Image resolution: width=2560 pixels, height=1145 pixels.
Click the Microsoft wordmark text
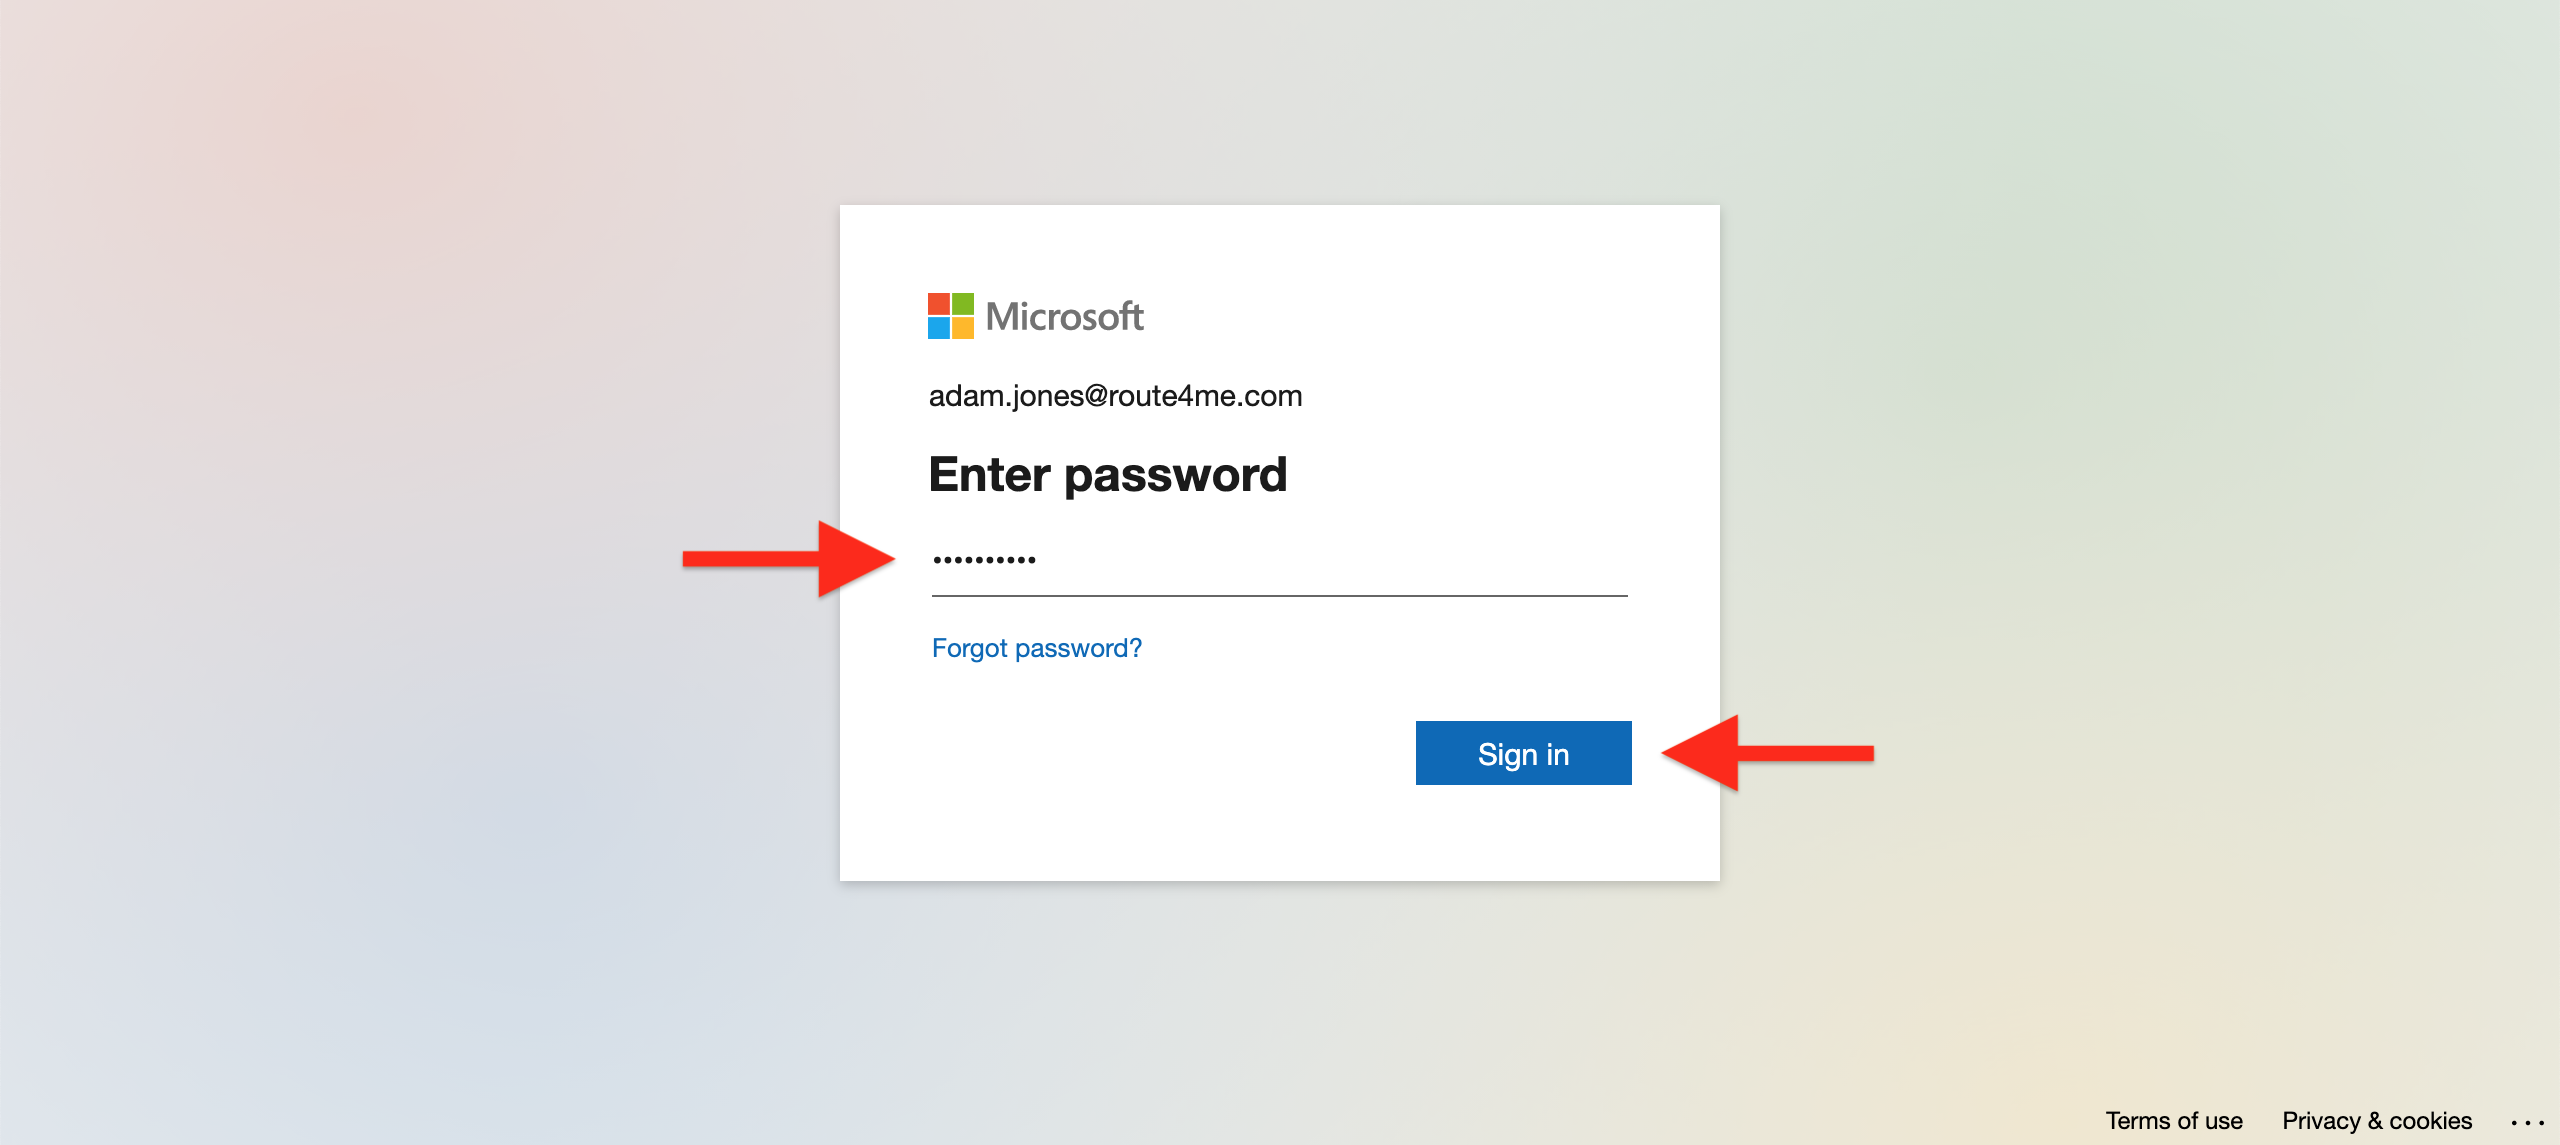(x=1064, y=317)
